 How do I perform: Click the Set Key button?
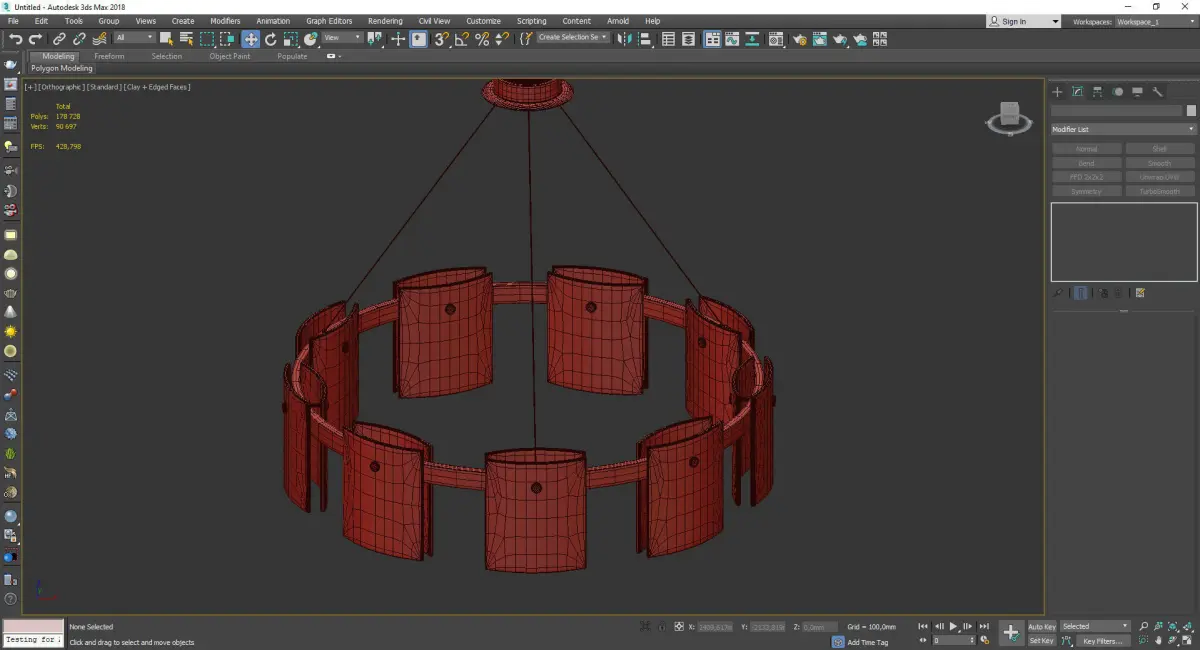(1042, 641)
